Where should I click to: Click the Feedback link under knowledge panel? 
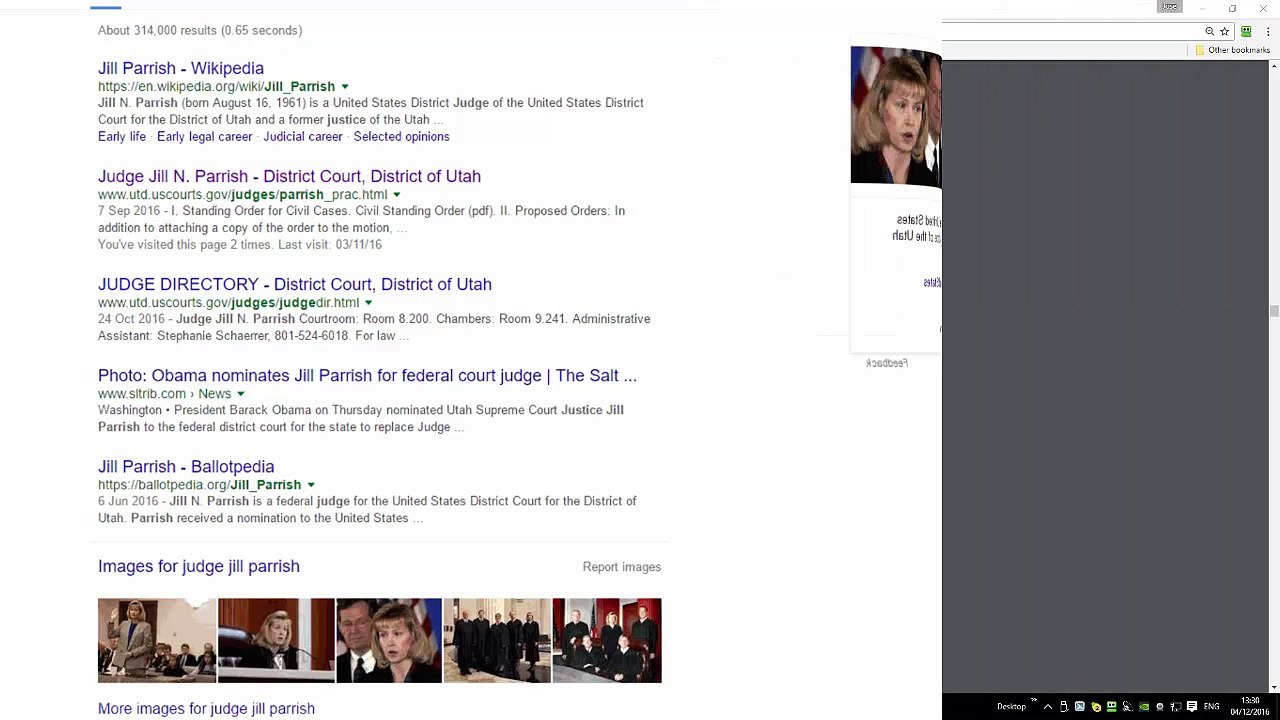point(887,363)
